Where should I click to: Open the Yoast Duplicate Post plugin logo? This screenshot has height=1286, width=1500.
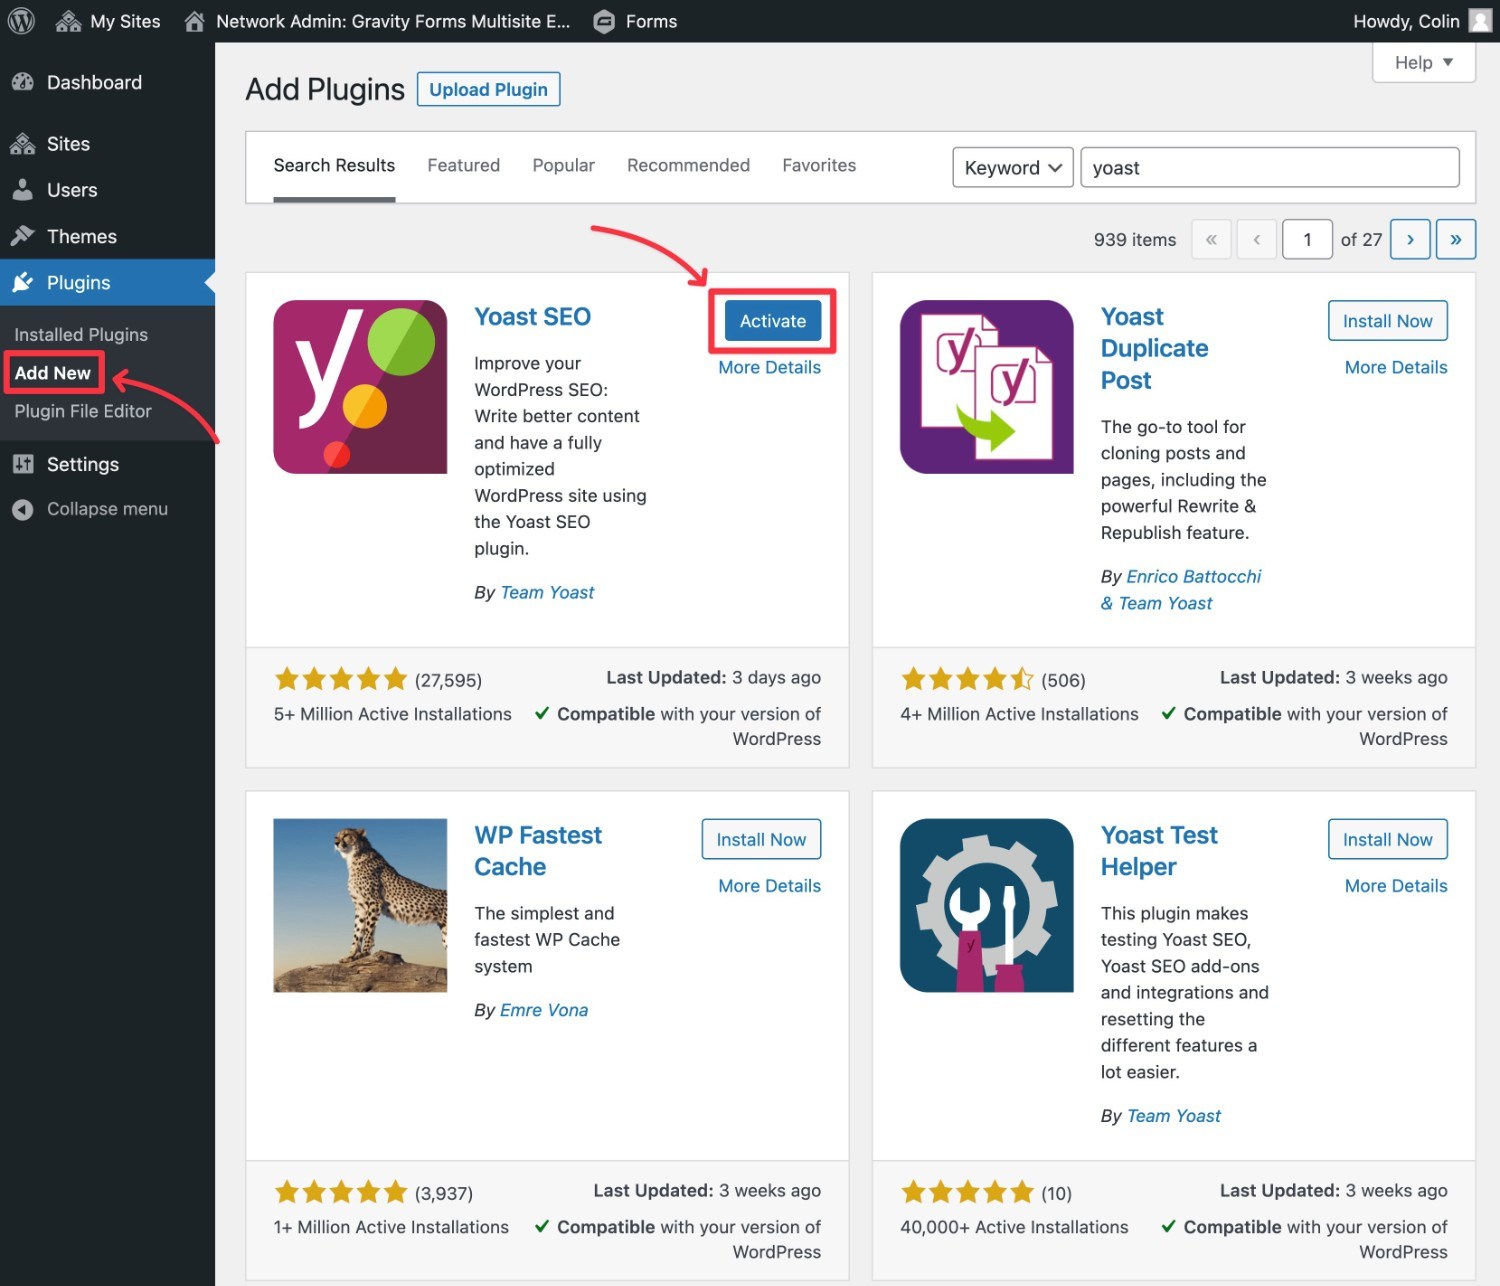tap(987, 387)
